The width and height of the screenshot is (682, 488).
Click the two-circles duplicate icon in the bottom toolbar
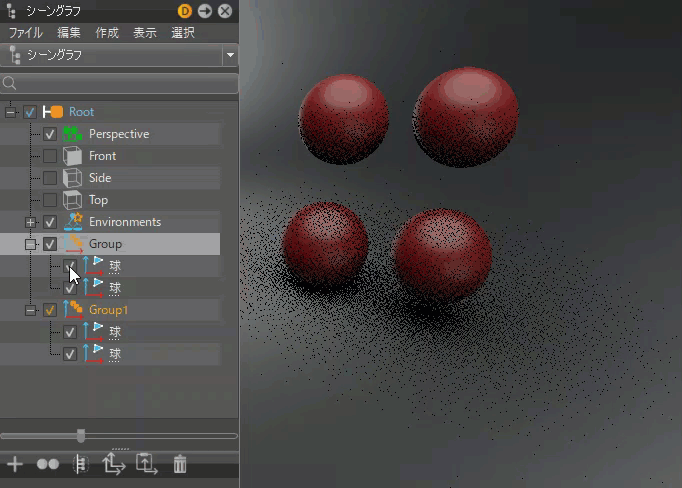tap(48, 464)
